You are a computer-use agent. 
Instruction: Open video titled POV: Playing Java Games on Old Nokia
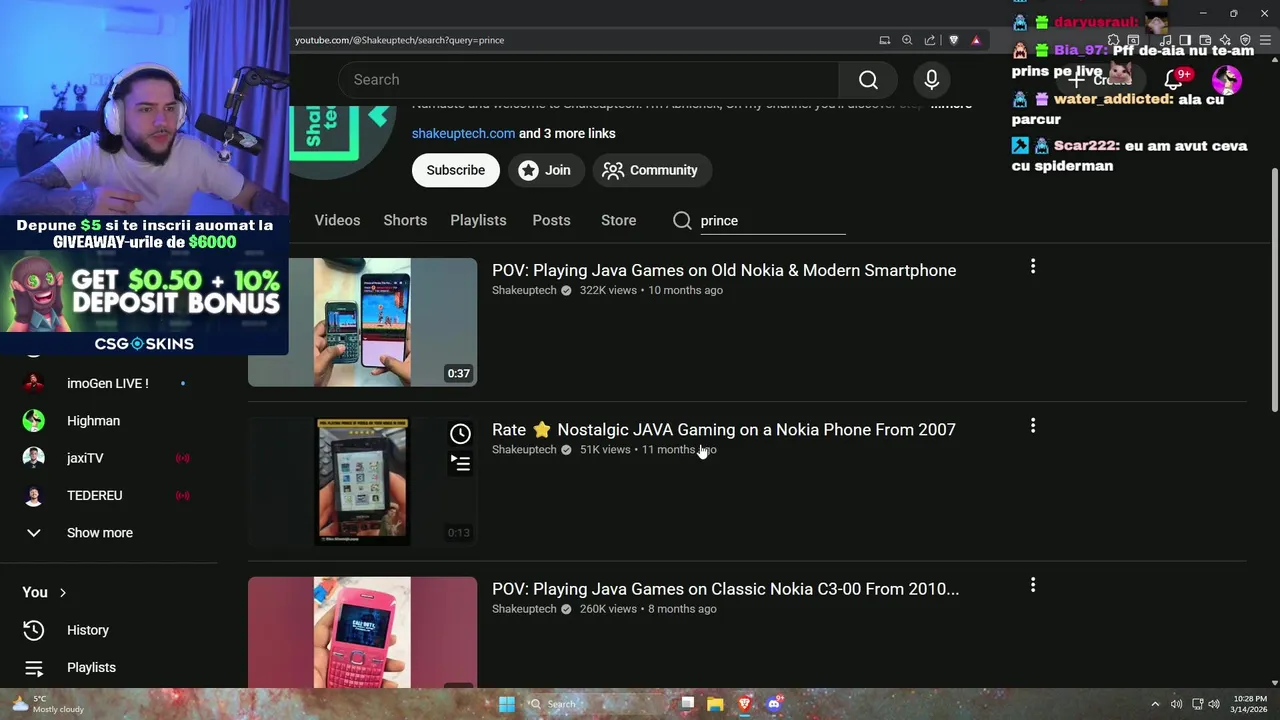724,271
